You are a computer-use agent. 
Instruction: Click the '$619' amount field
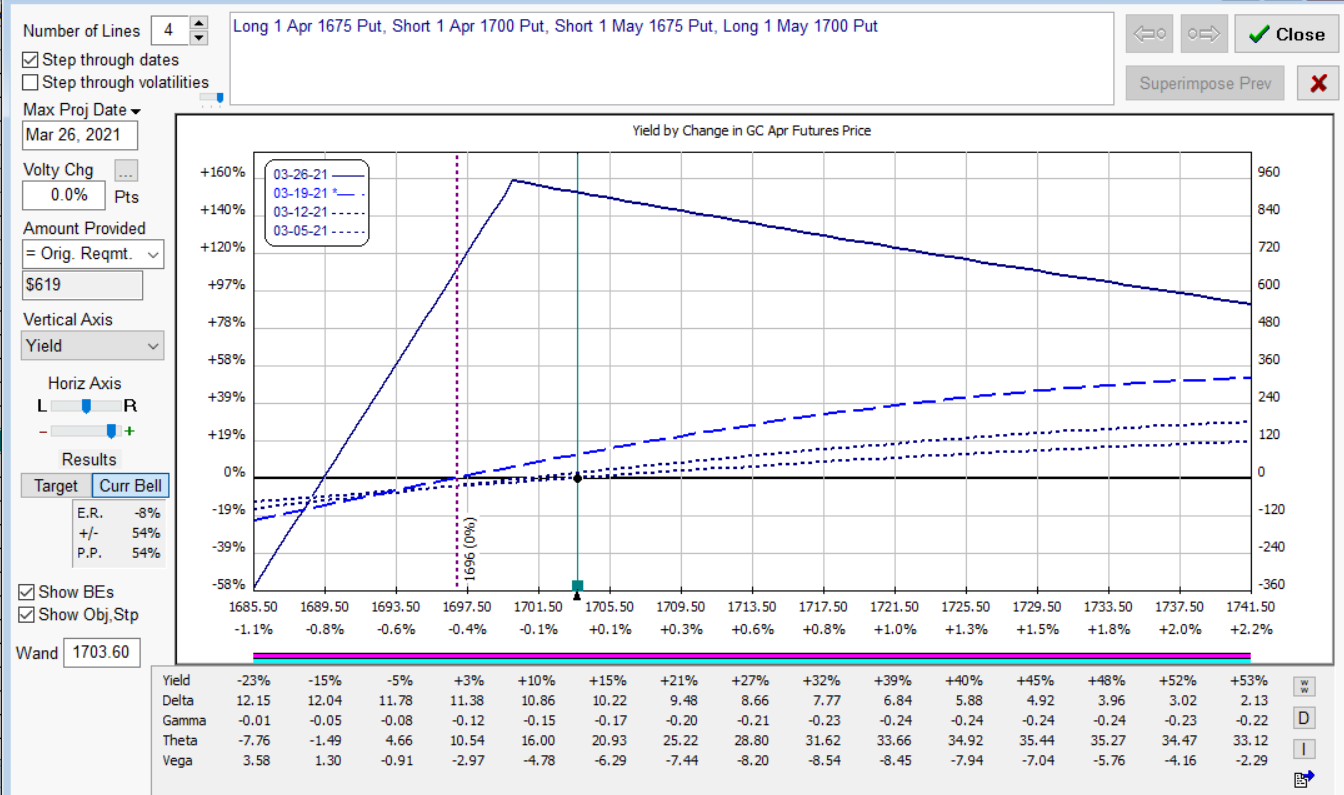tap(82, 285)
